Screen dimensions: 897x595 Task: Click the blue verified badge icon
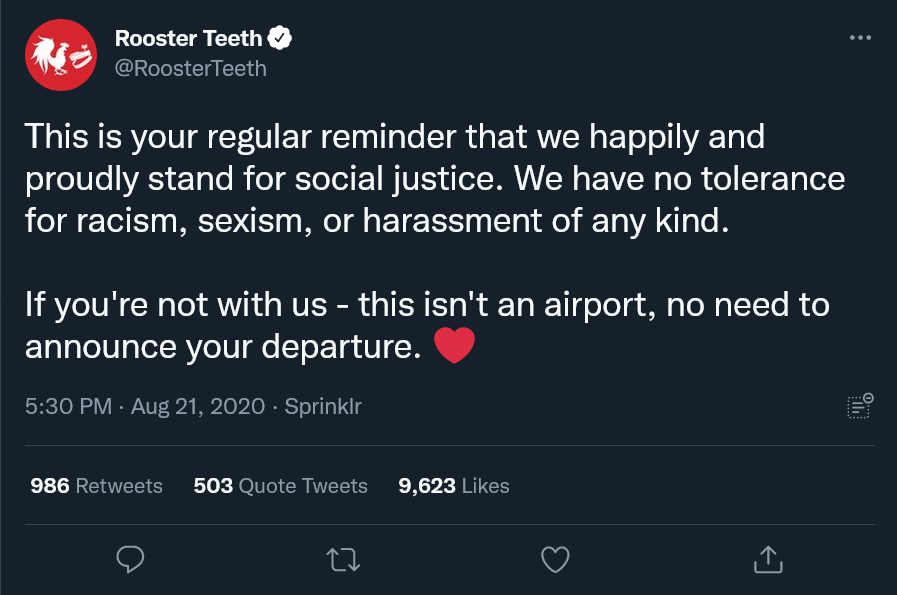(280, 38)
